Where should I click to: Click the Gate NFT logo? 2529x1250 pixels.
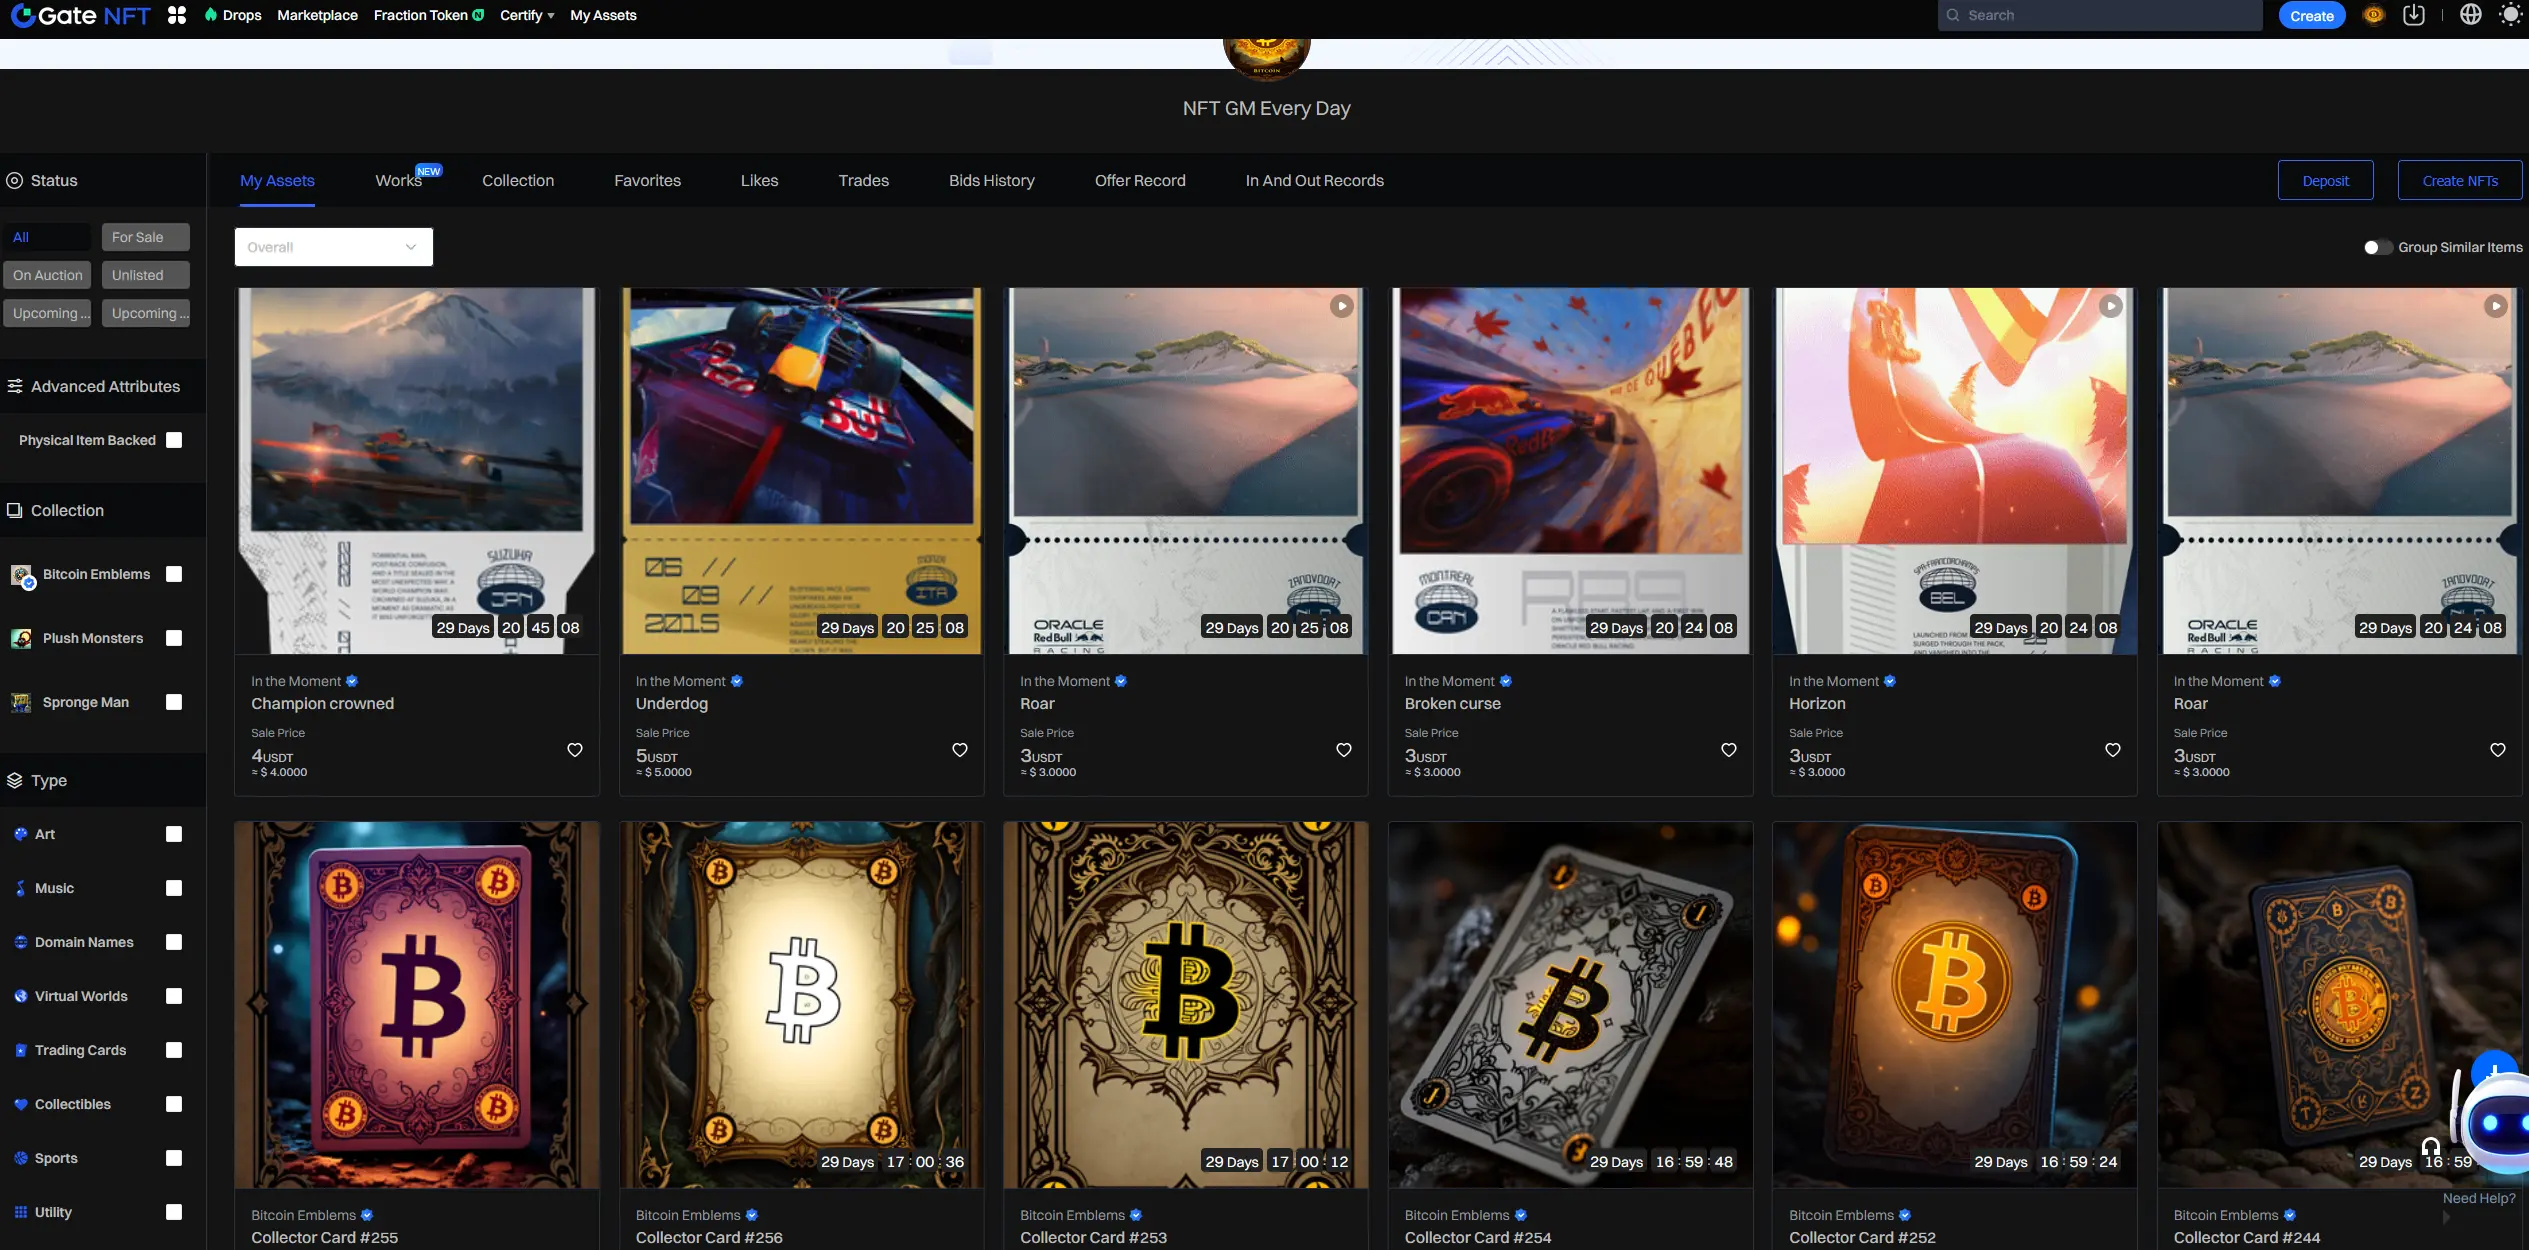pyautogui.click(x=80, y=15)
